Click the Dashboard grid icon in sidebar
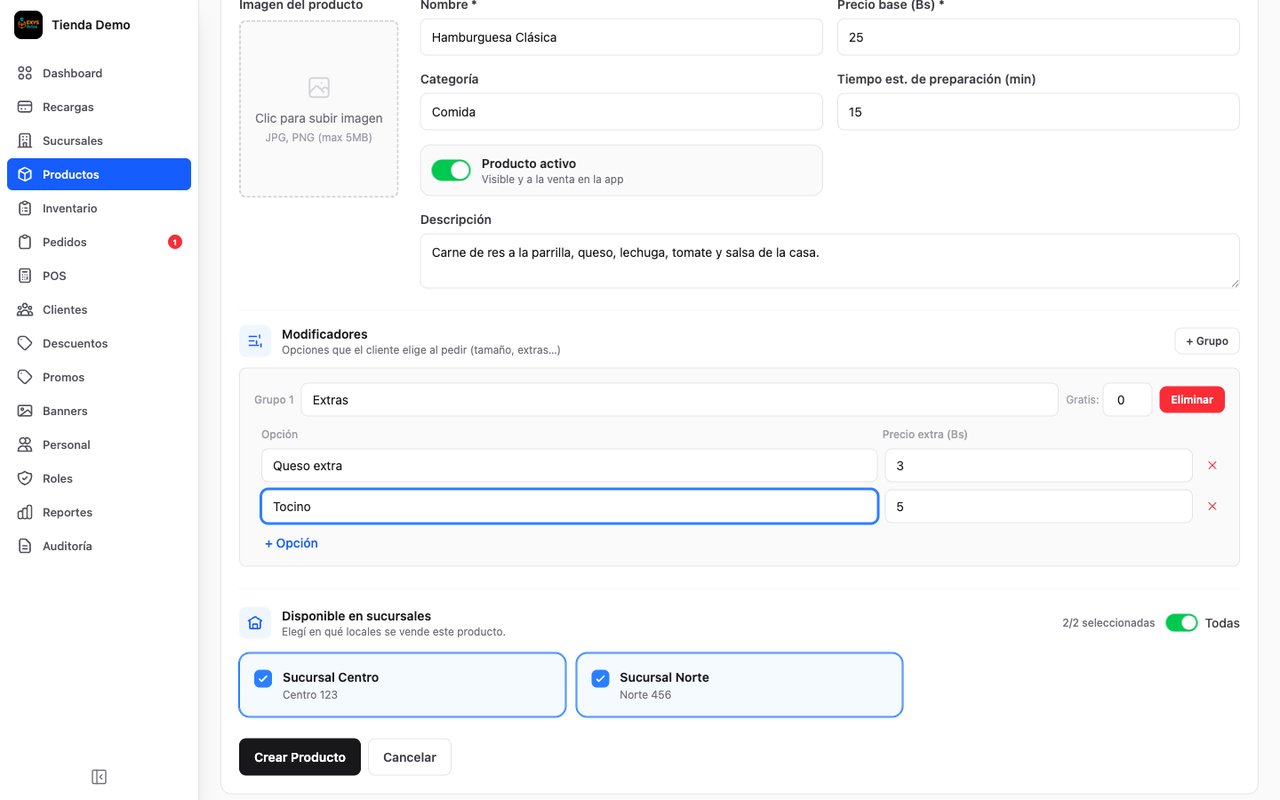This screenshot has height=800, width=1280. (25, 73)
